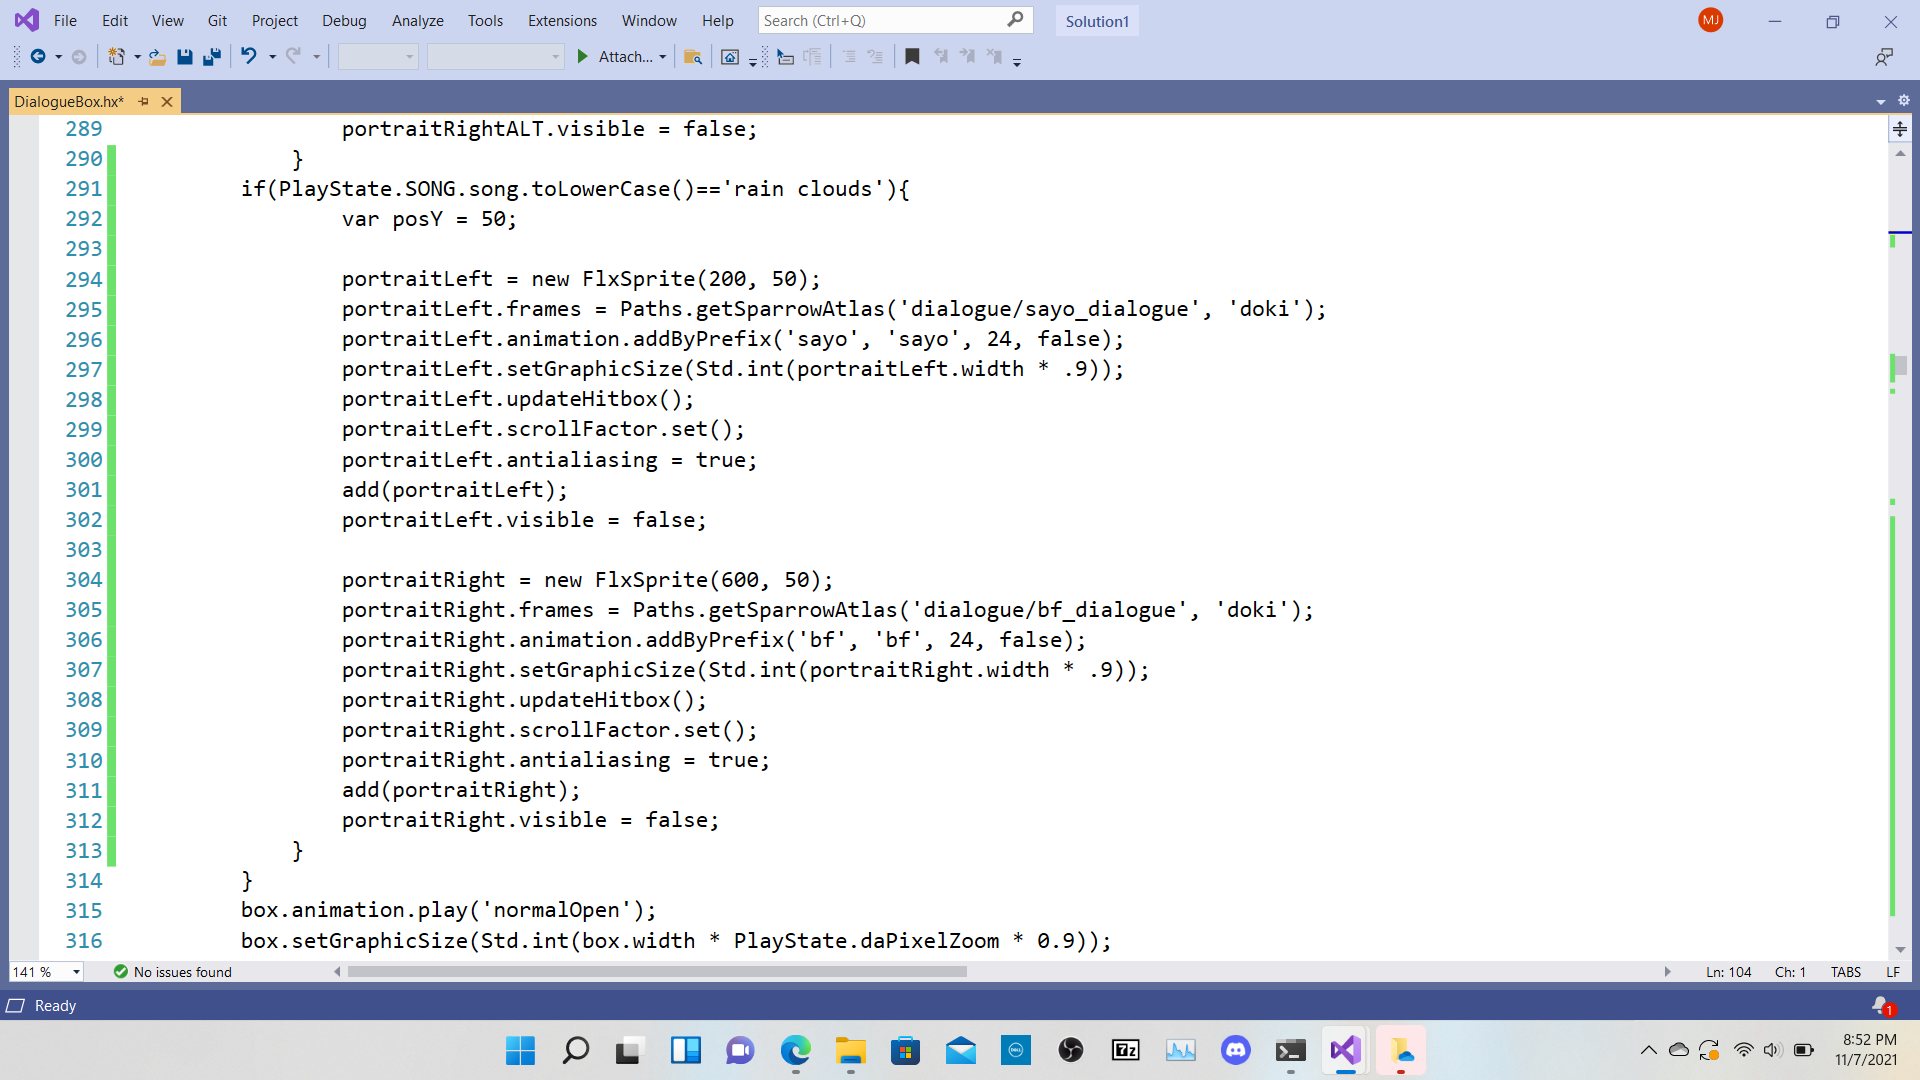This screenshot has width=1920, height=1080.
Task: Save the current file with Save icon
Action: 185,56
